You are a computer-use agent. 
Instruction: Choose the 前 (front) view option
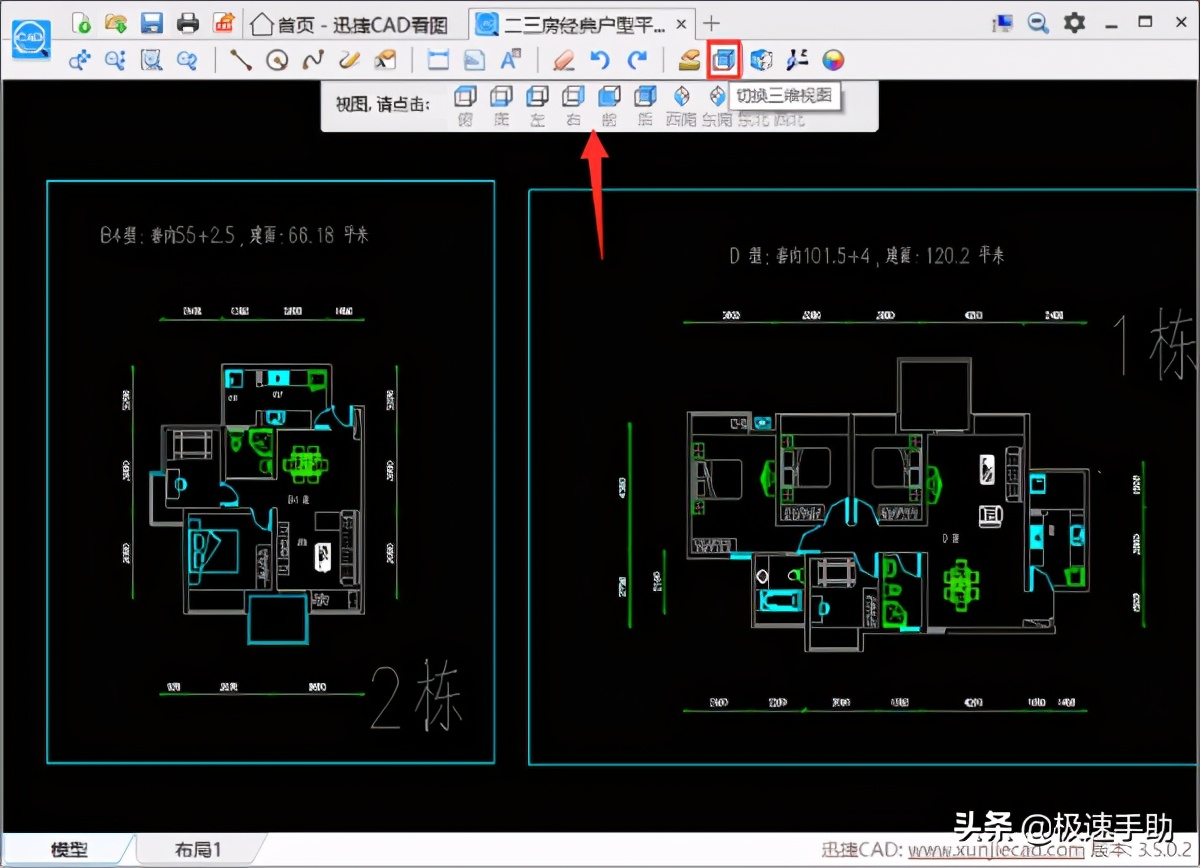[x=609, y=97]
